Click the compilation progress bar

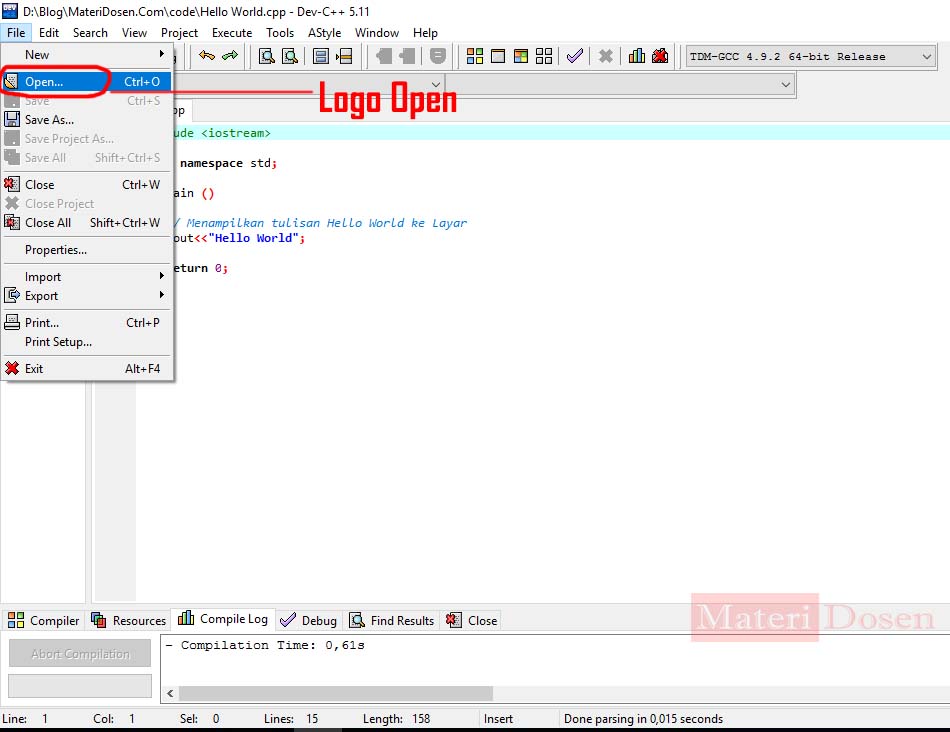(x=80, y=686)
